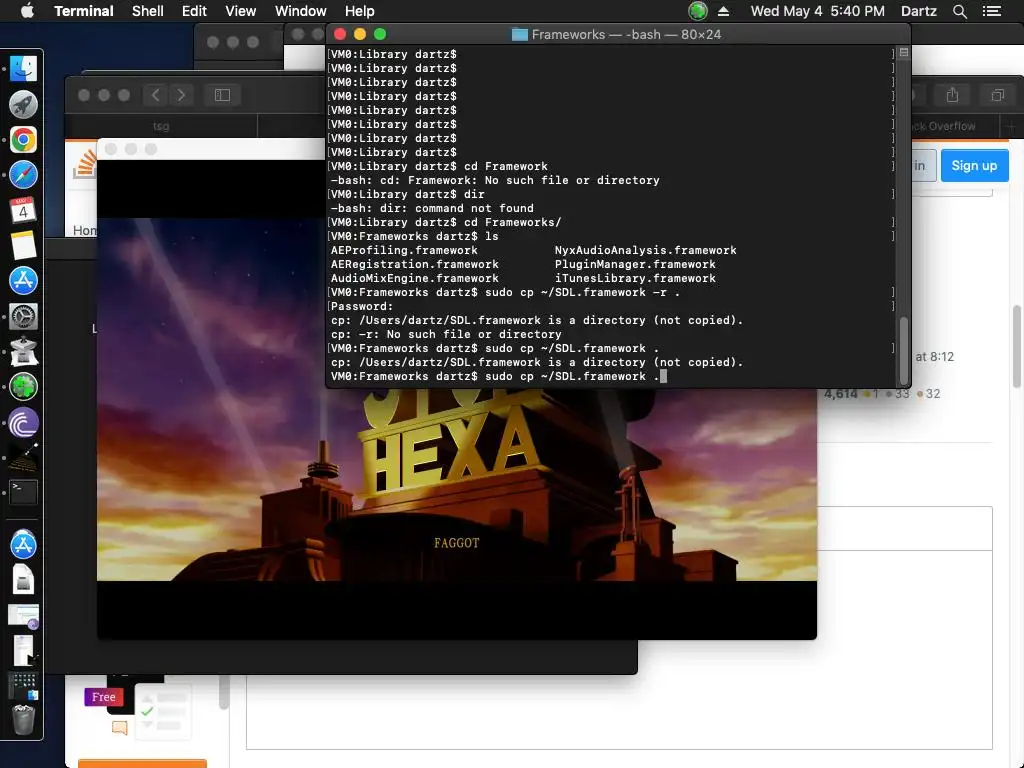The image size is (1024, 768).
Task: Click NyxAudioAnalysis.framework in Terminal listing
Action: 645,250
